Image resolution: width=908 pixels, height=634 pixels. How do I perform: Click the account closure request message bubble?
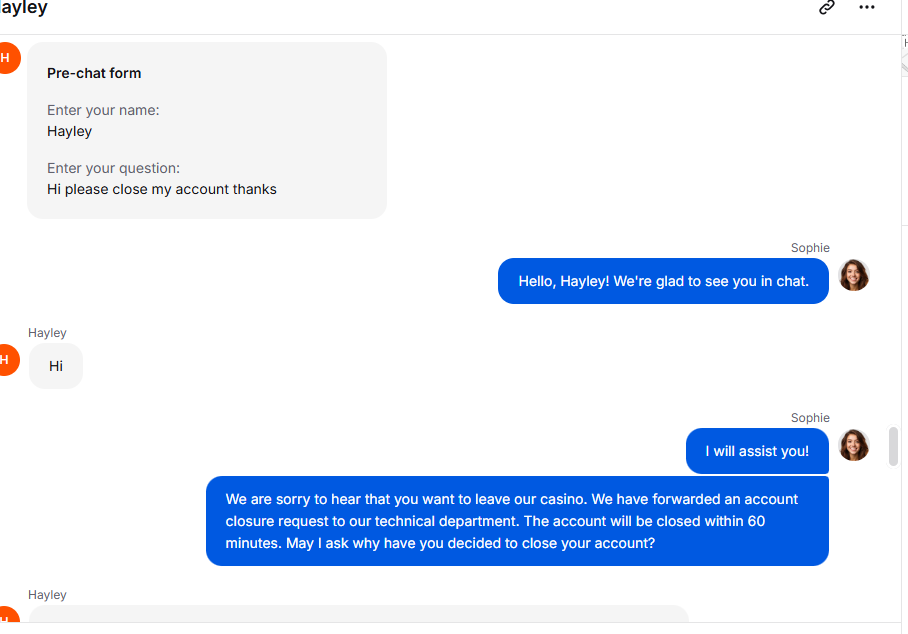pyautogui.click(x=517, y=521)
